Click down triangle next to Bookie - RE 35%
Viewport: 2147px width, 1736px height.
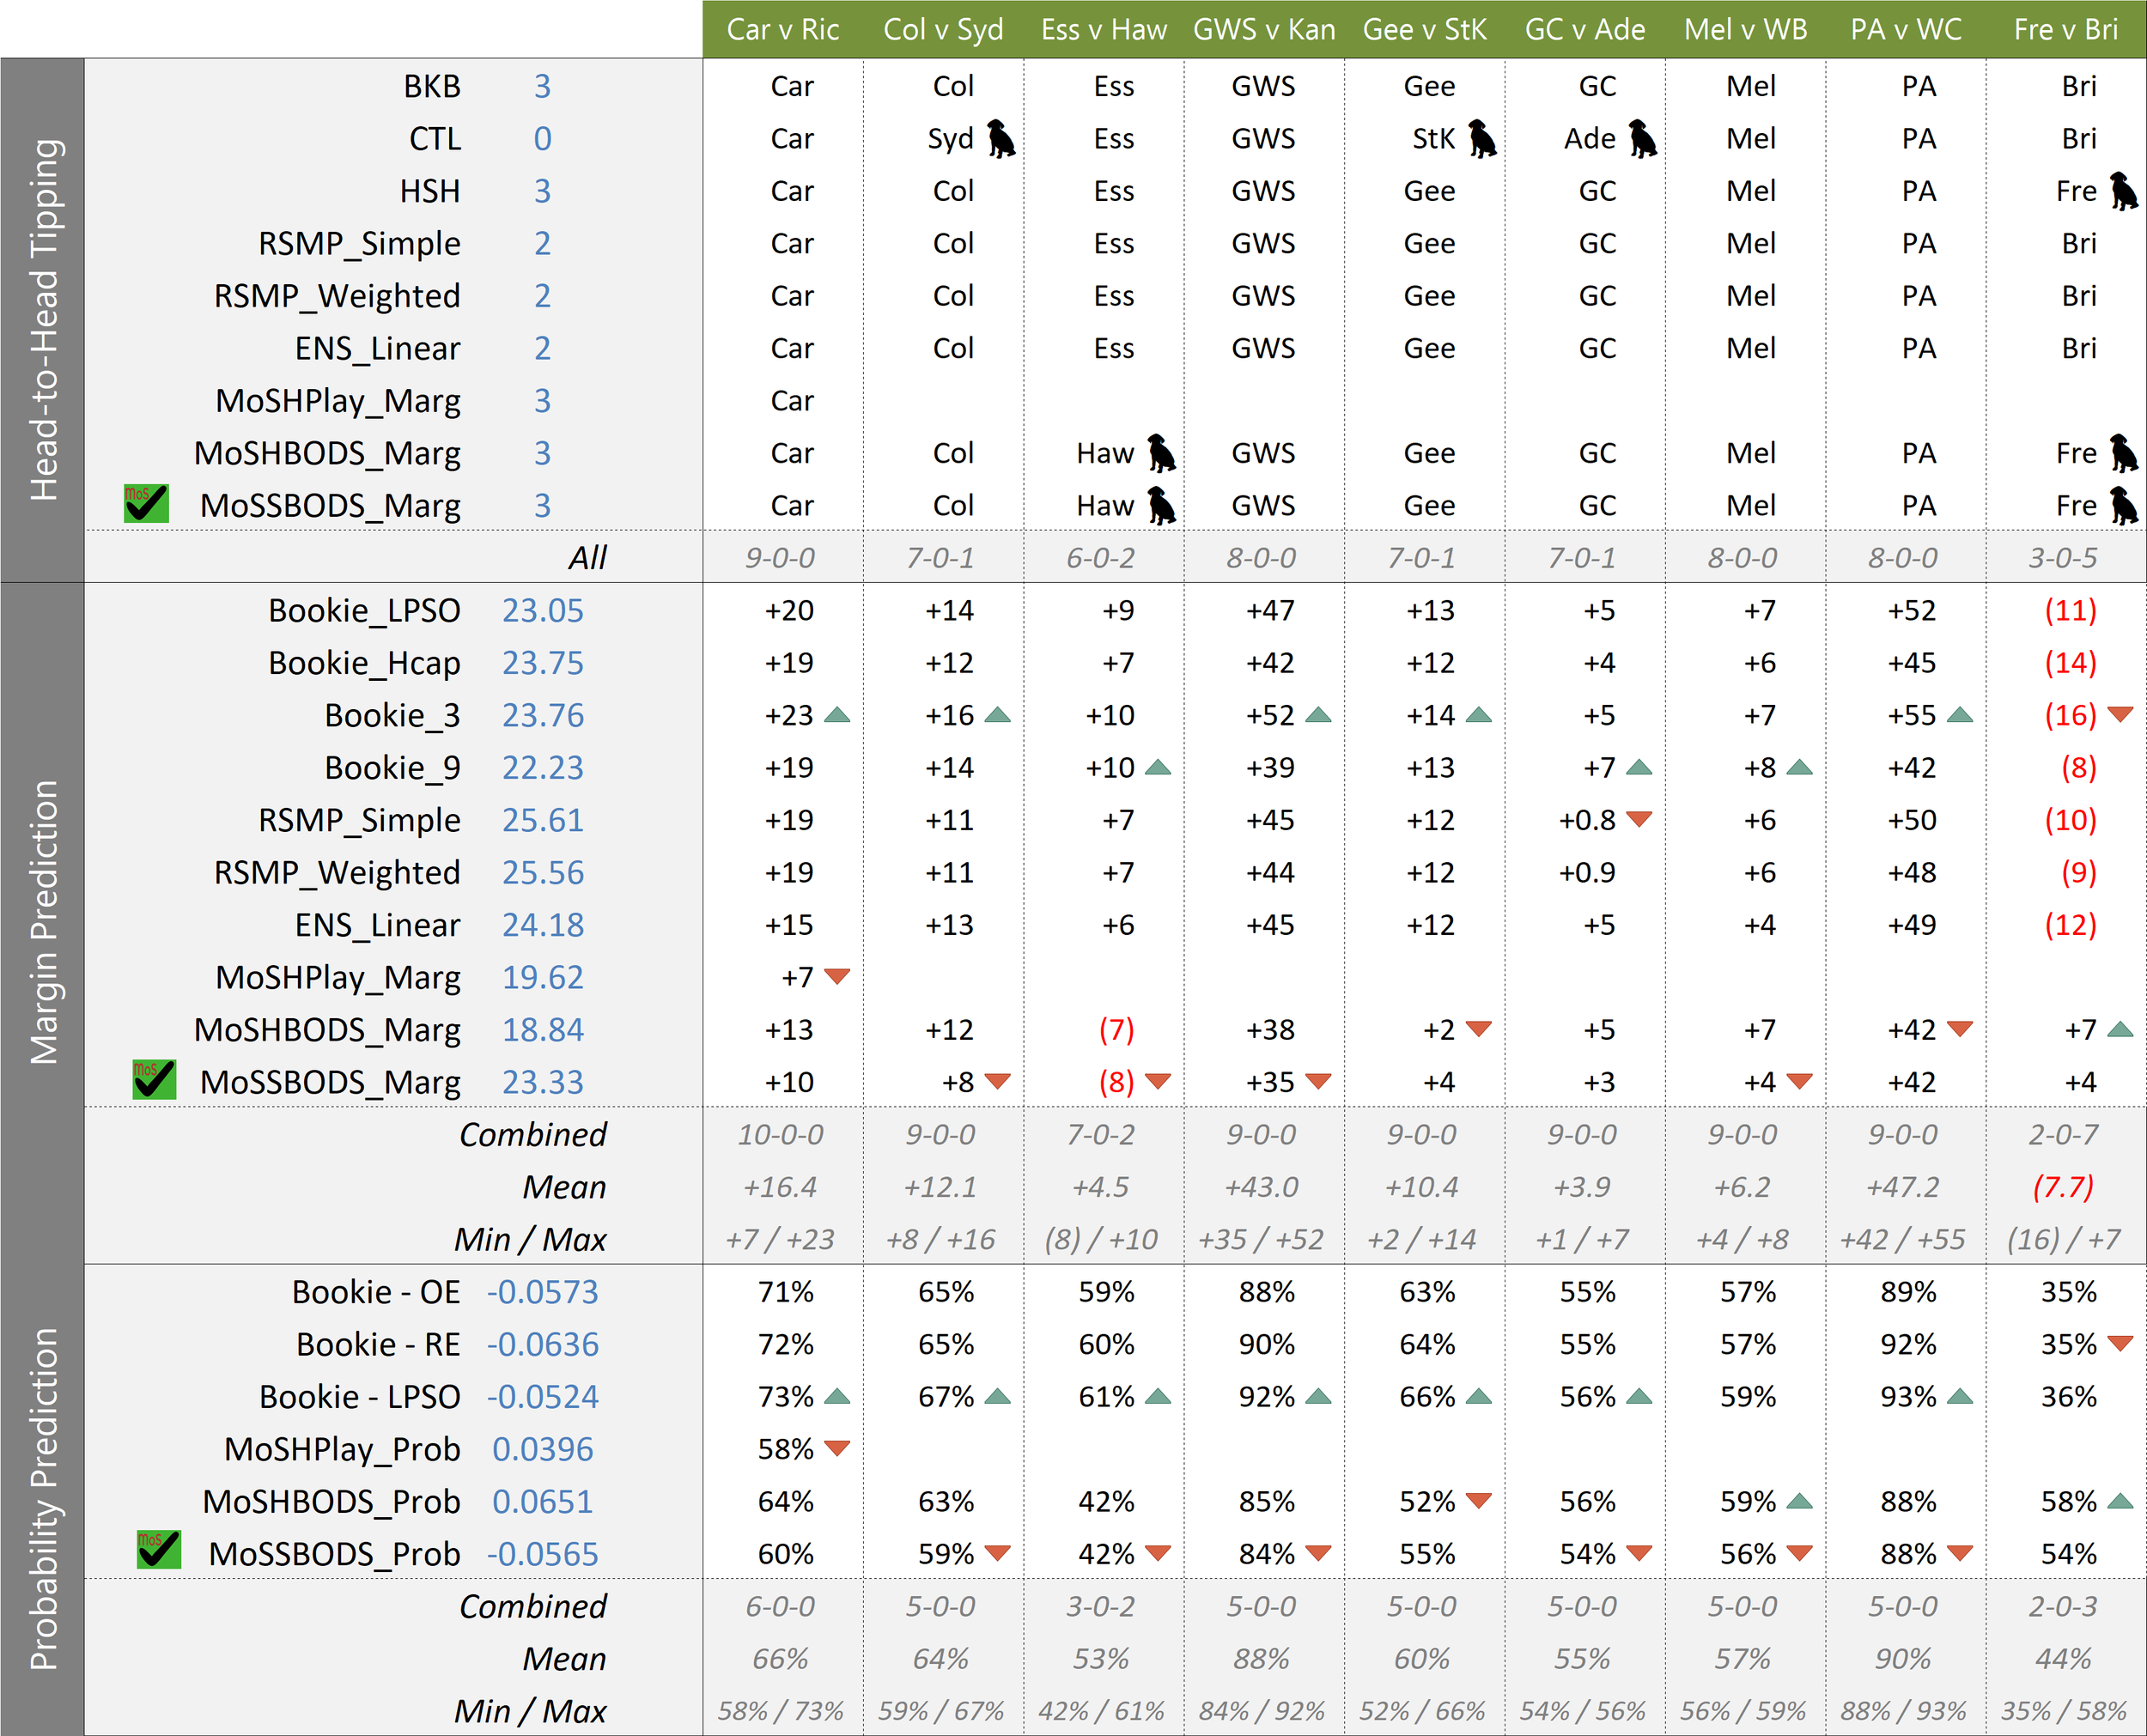tap(2121, 1343)
